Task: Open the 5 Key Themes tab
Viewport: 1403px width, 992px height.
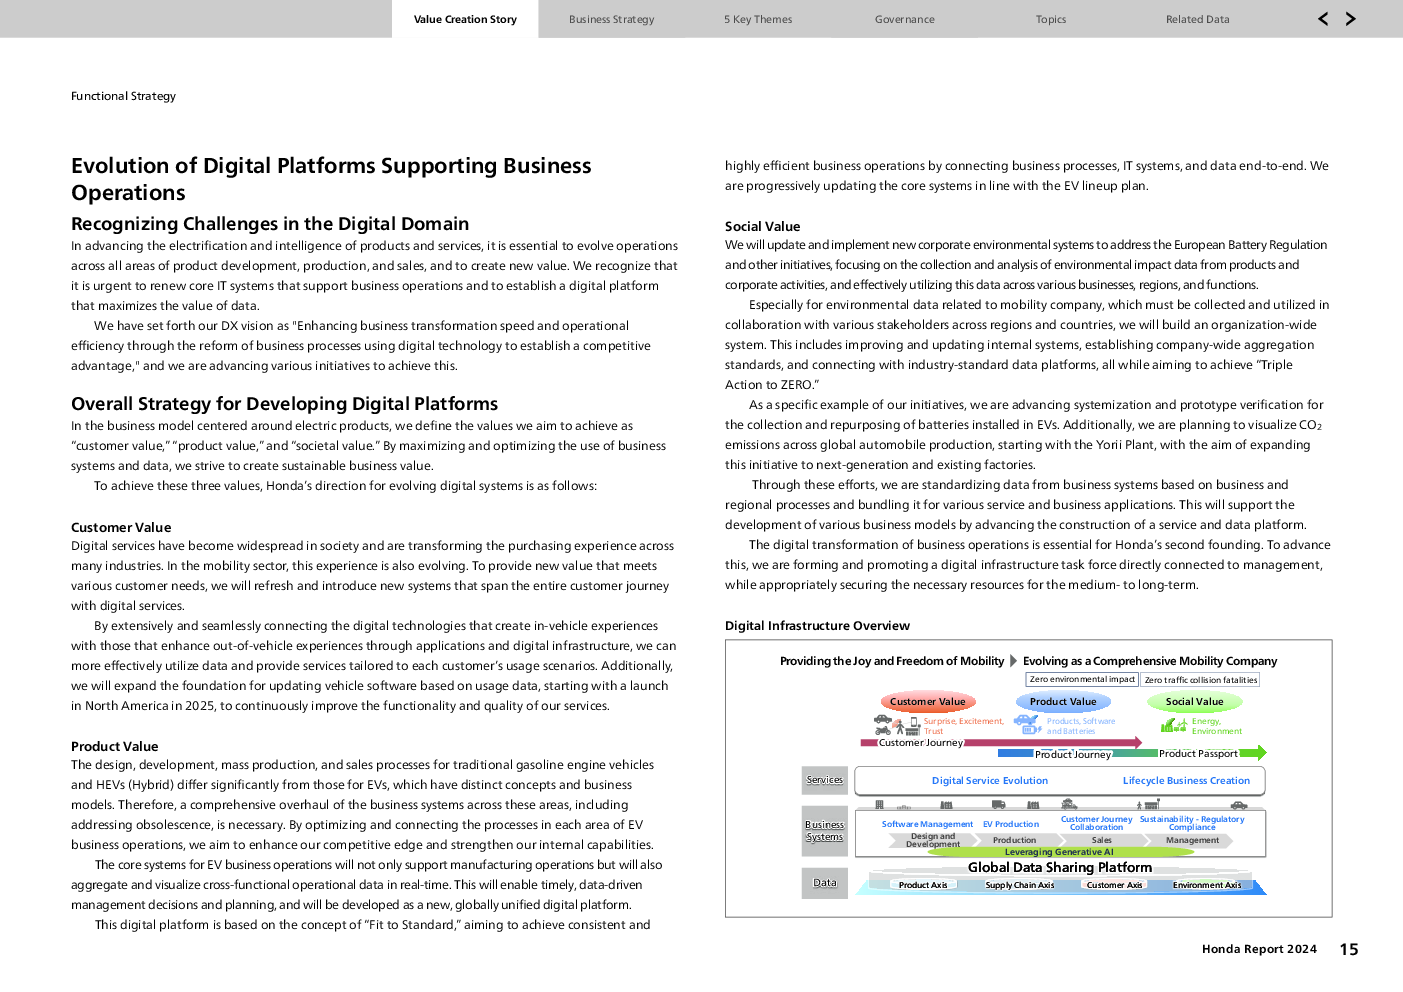Action: coord(758,19)
